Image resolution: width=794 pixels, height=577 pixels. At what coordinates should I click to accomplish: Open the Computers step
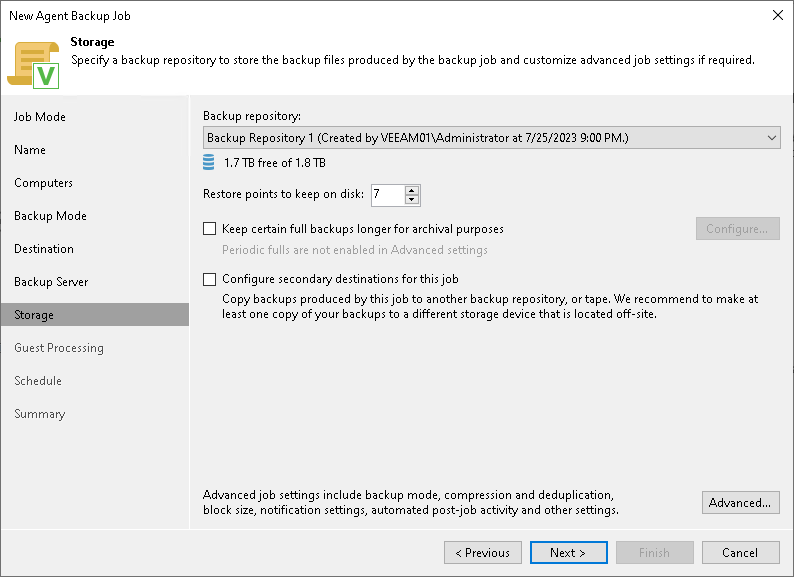coord(43,183)
